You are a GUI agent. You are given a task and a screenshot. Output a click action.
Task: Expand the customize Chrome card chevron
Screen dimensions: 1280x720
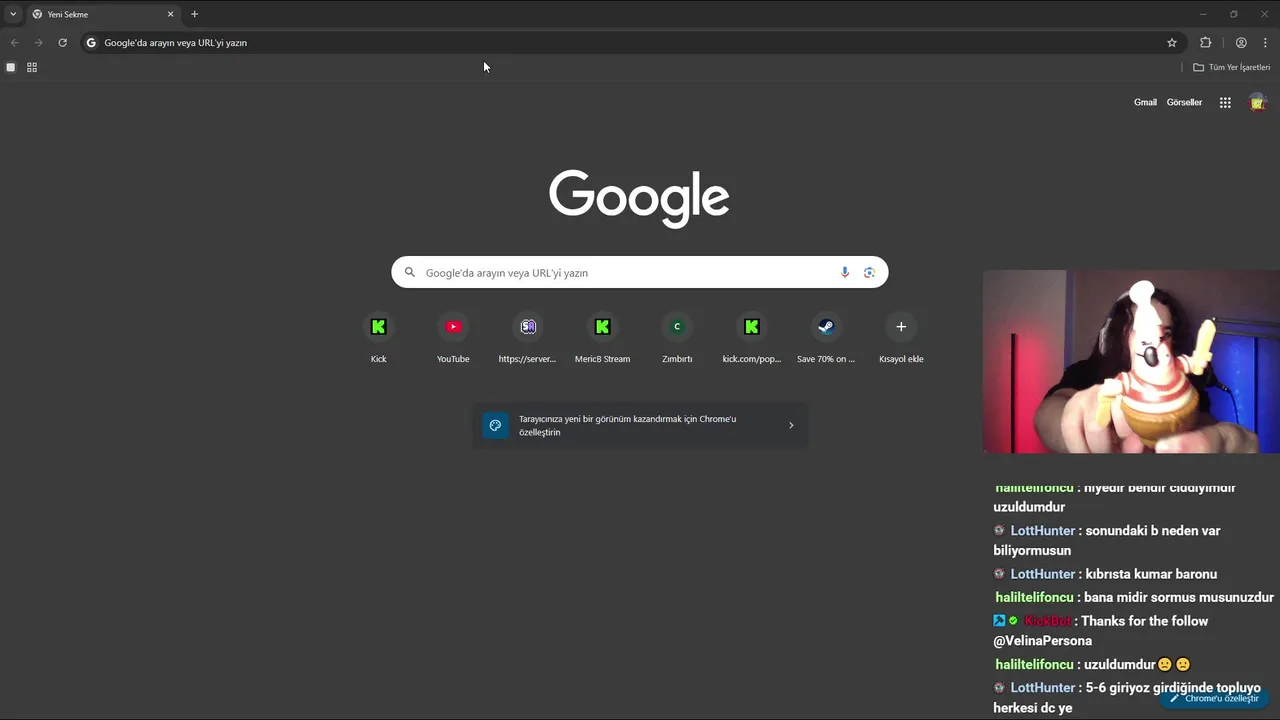click(x=791, y=425)
